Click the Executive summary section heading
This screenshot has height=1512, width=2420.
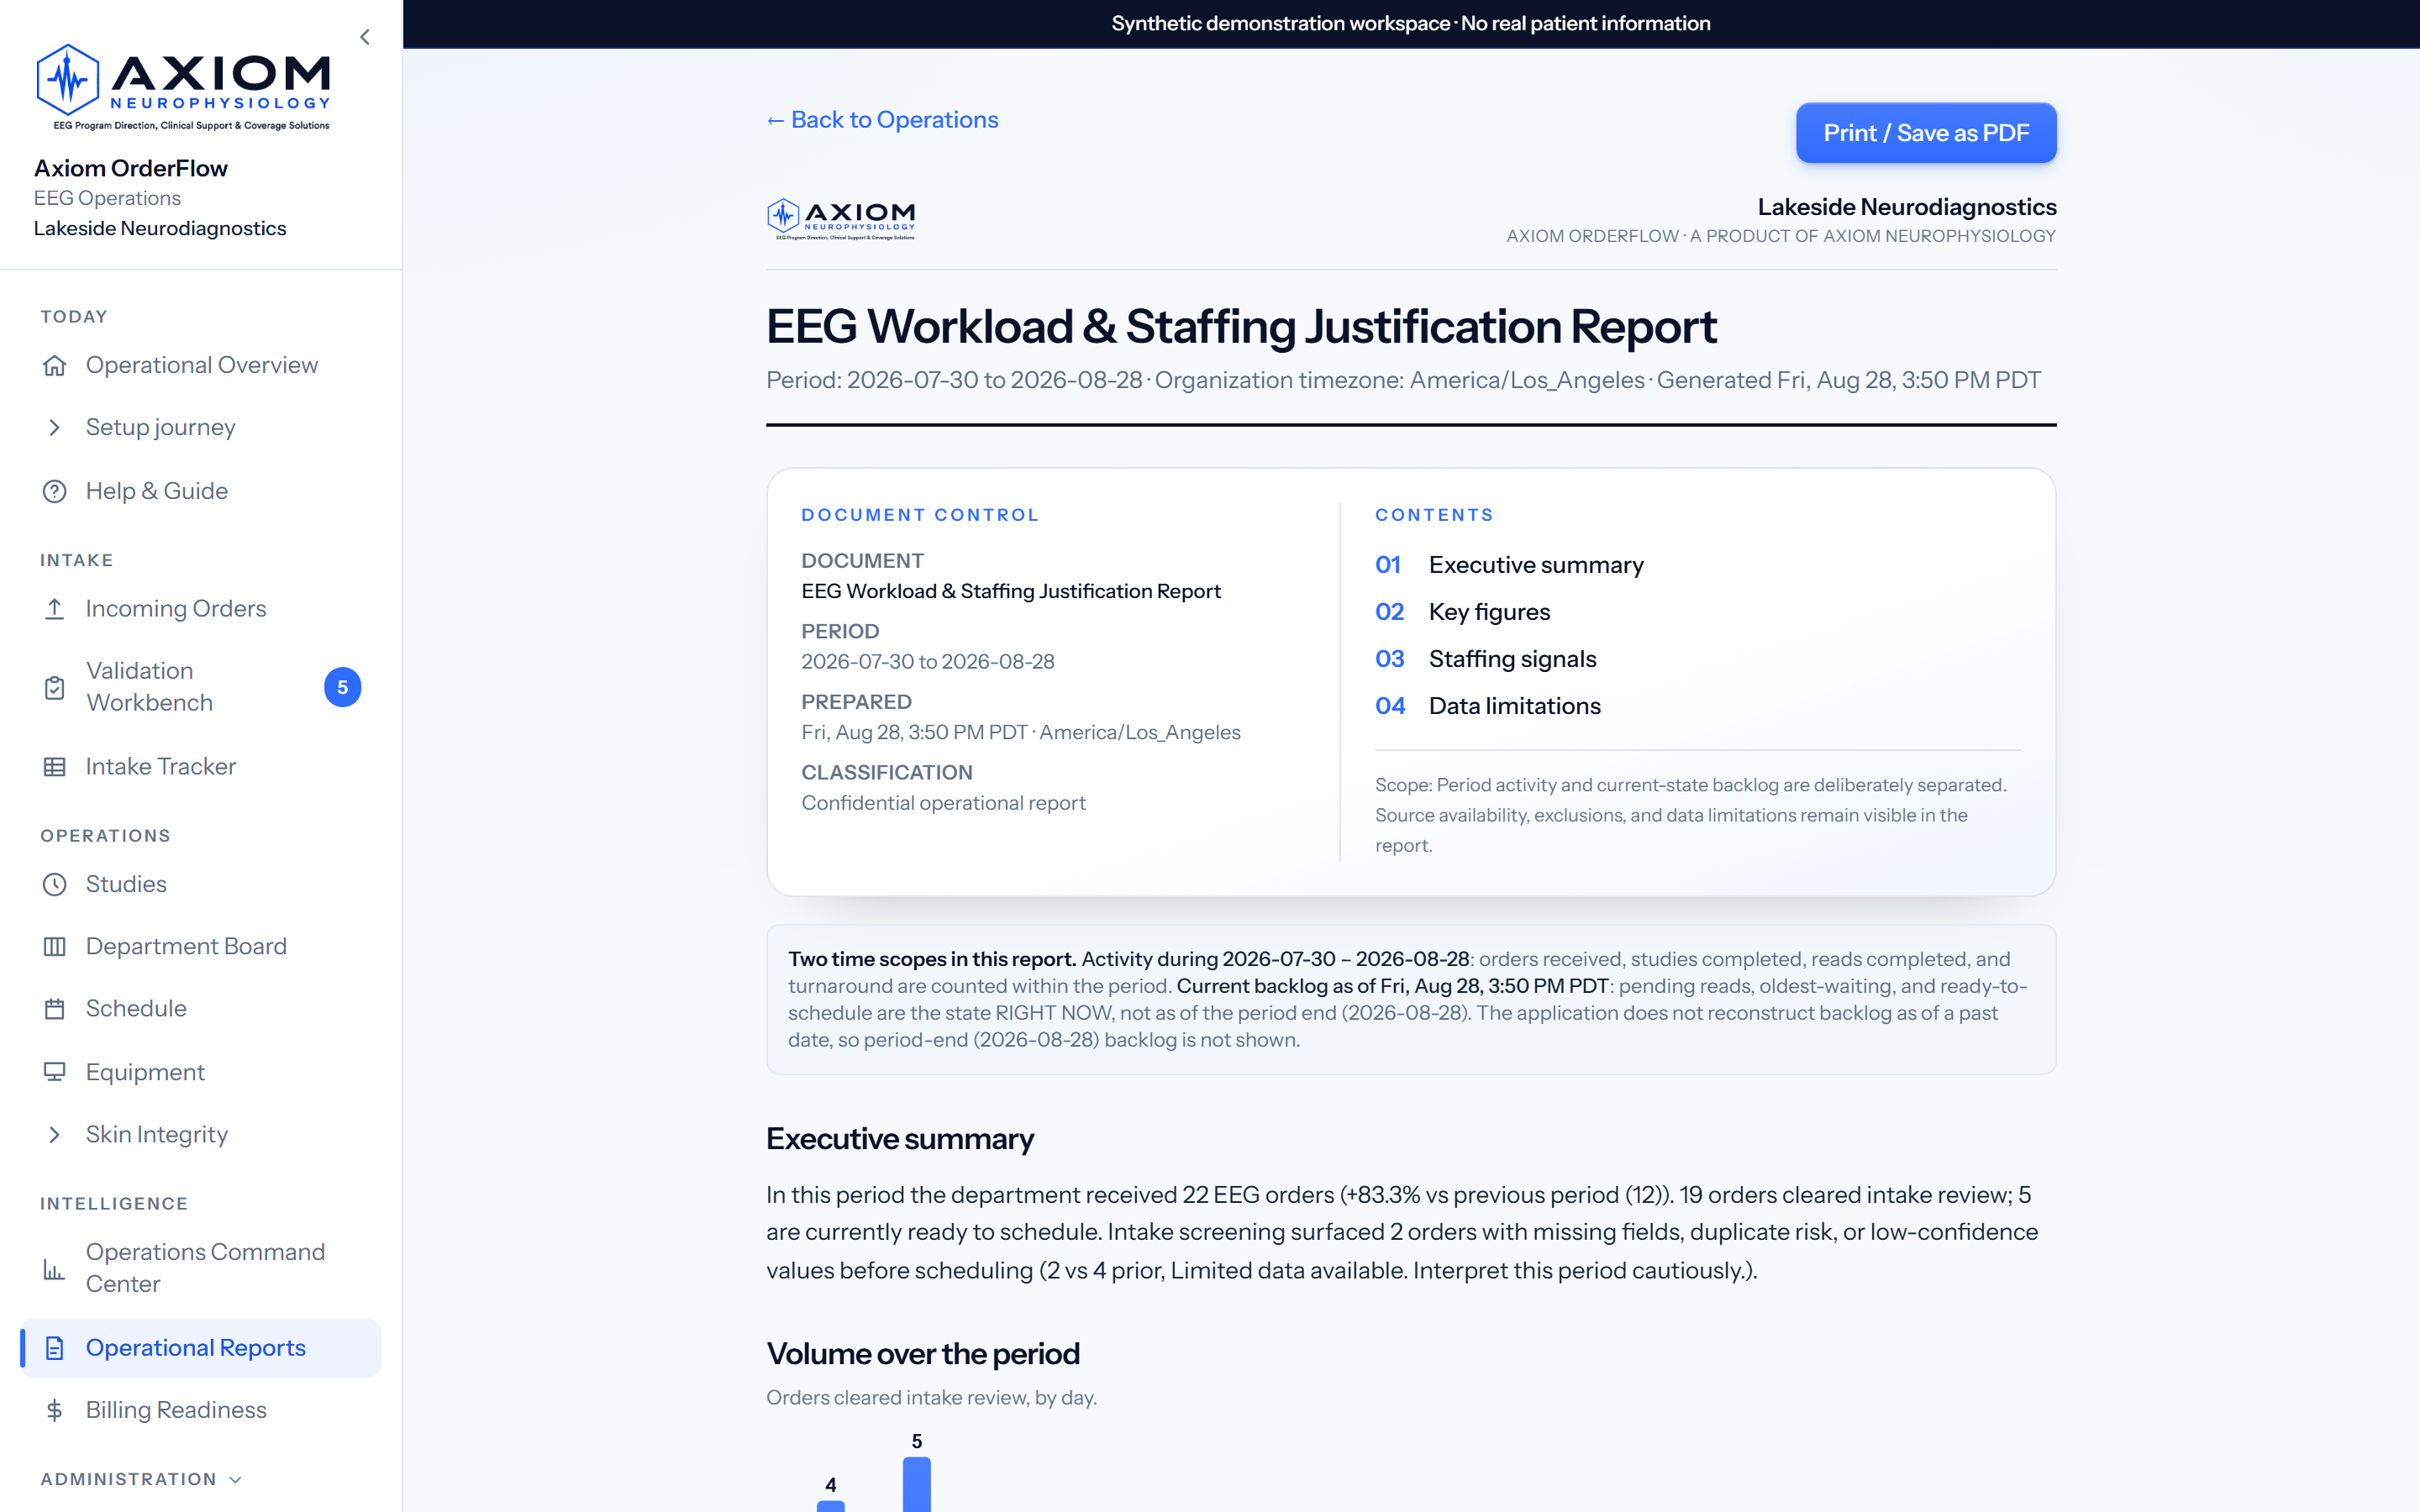pyautogui.click(x=900, y=1139)
